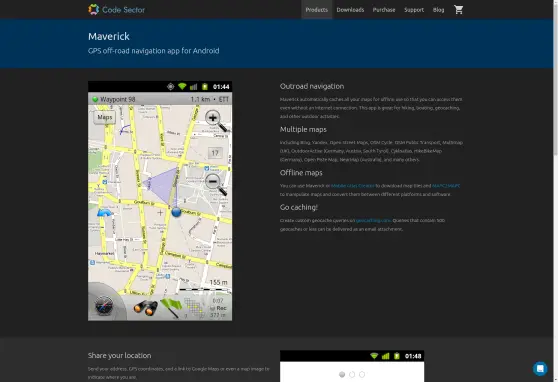Click the Go caching! heading
Viewport: 558px width, 382px height.
tap(299, 207)
